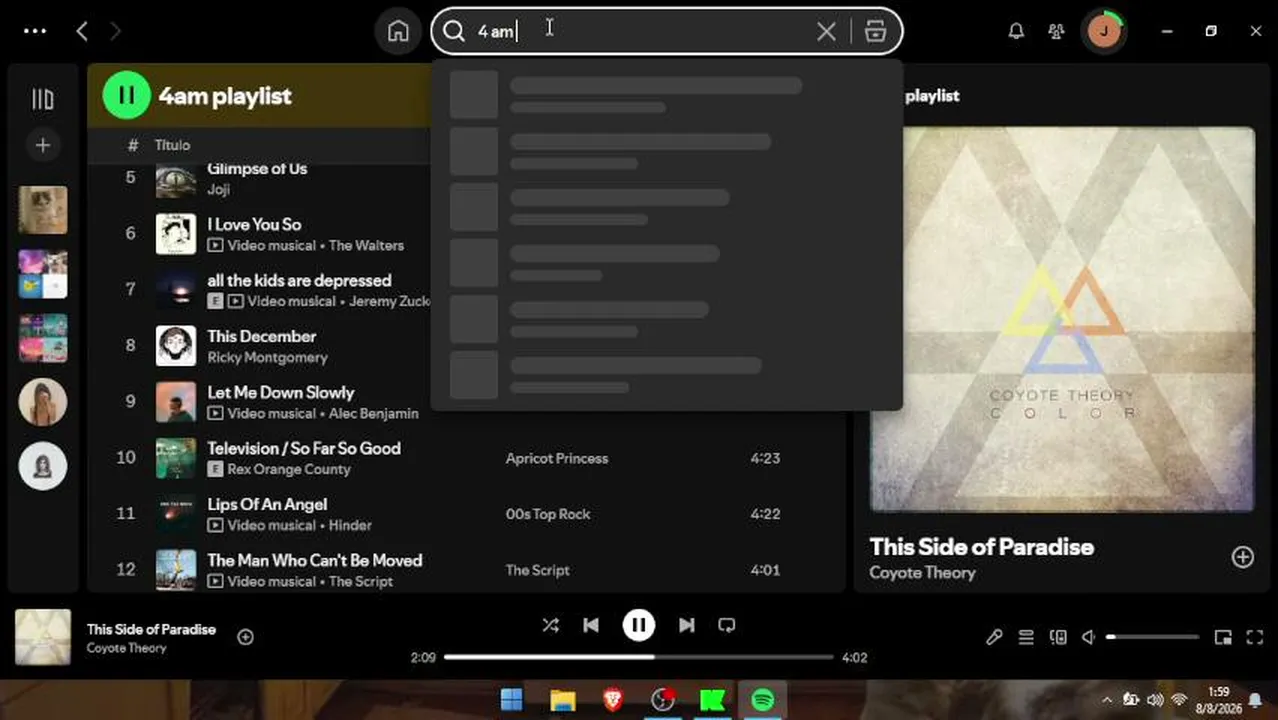The image size is (1278, 720).
Task: Click the magnifier icon in search bar
Action: click(454, 31)
